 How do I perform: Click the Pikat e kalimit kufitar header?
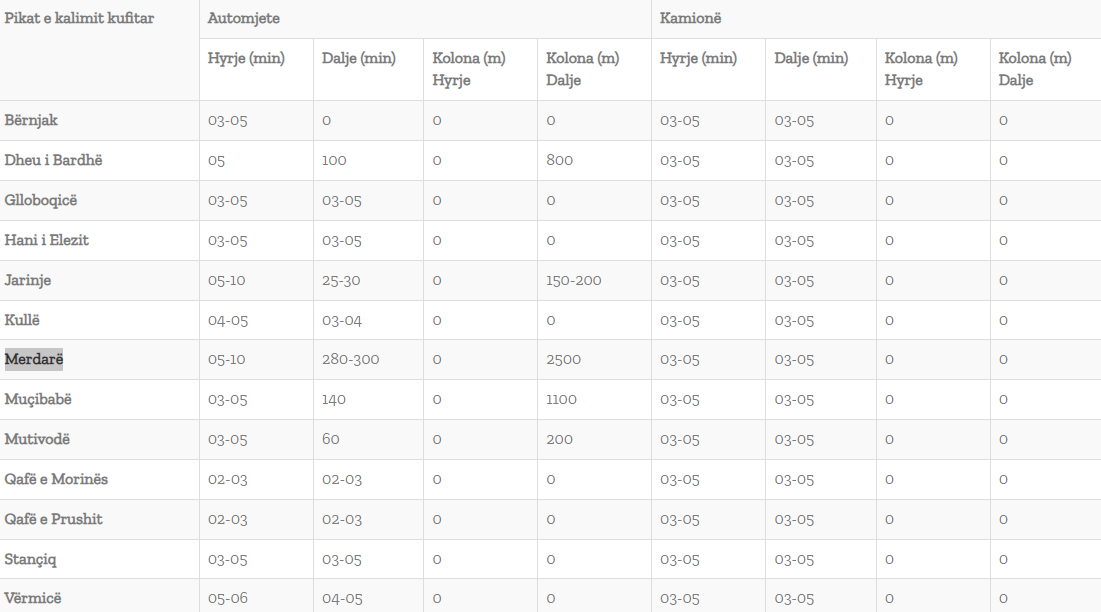(79, 18)
